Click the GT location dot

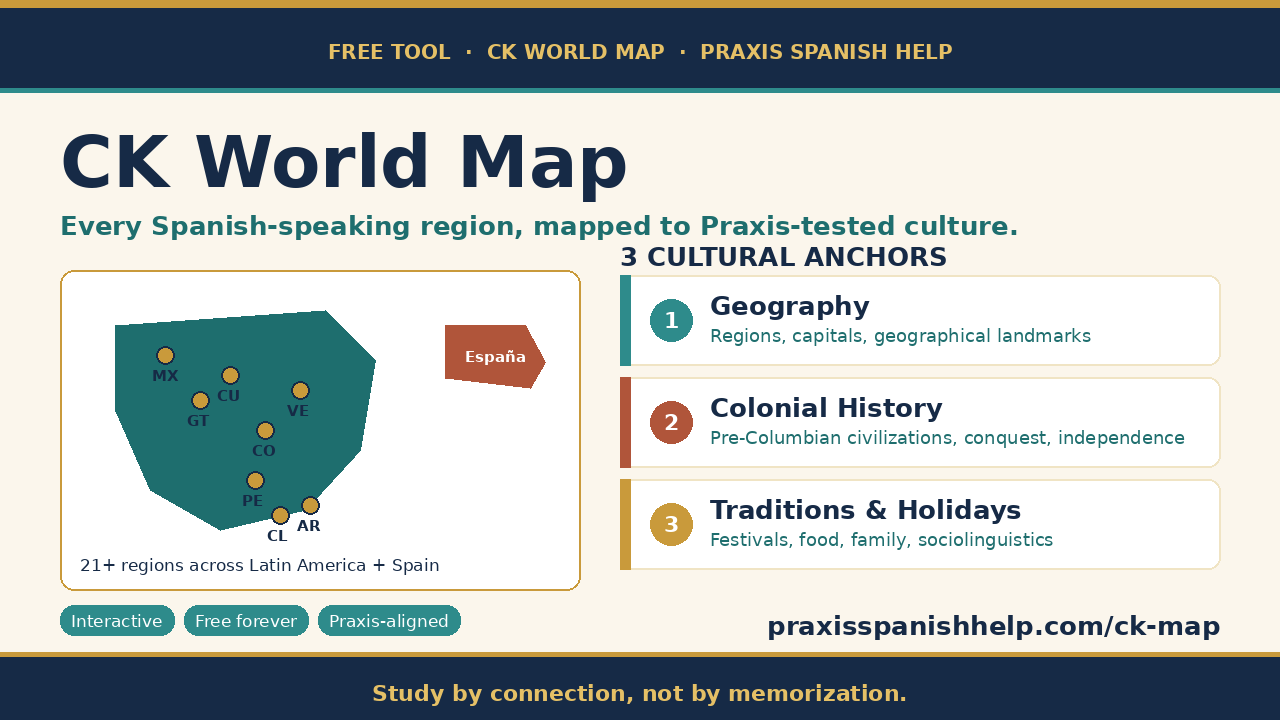(x=200, y=400)
